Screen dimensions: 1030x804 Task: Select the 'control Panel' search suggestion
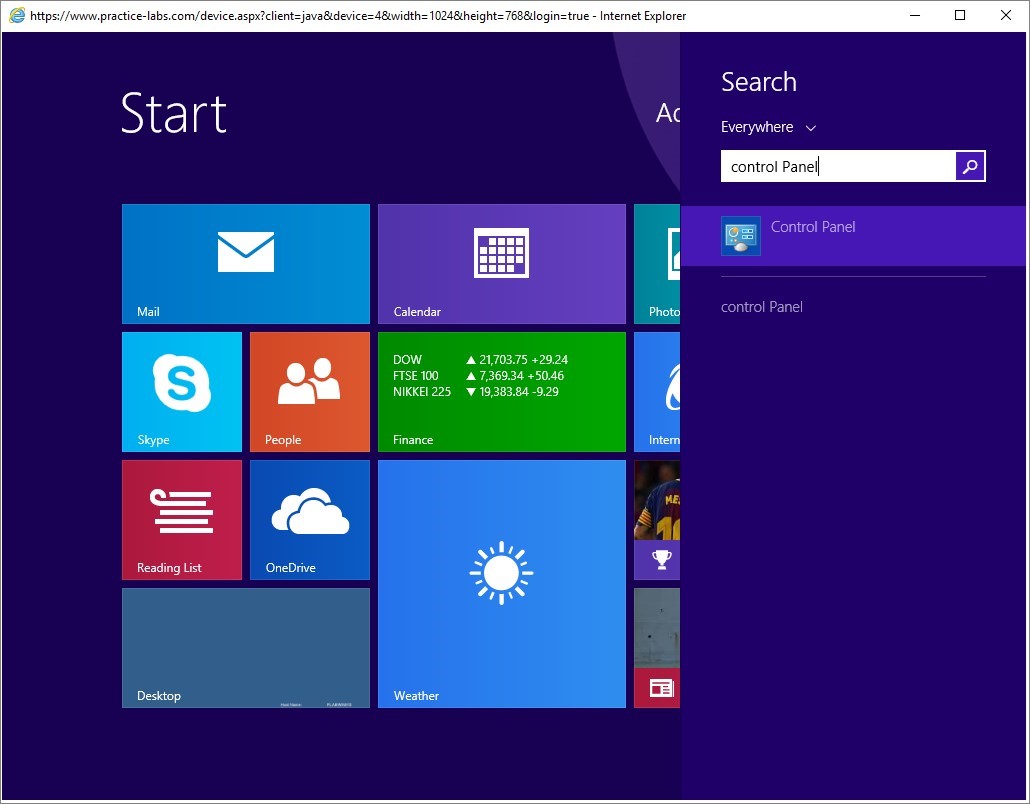pyautogui.click(x=762, y=307)
